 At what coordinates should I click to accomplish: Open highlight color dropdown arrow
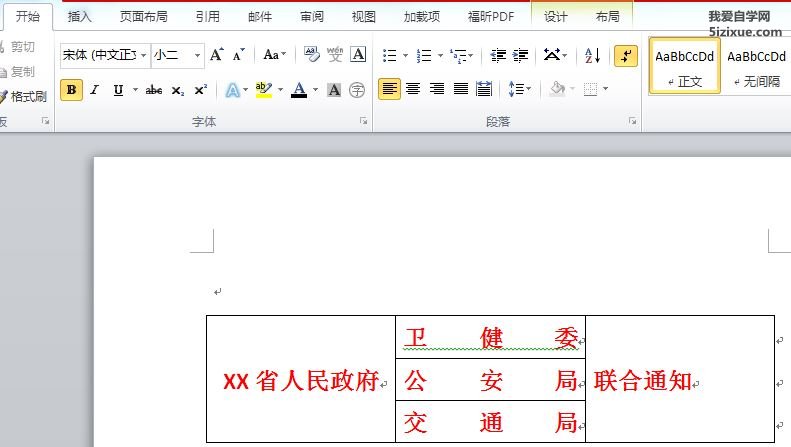(280, 90)
